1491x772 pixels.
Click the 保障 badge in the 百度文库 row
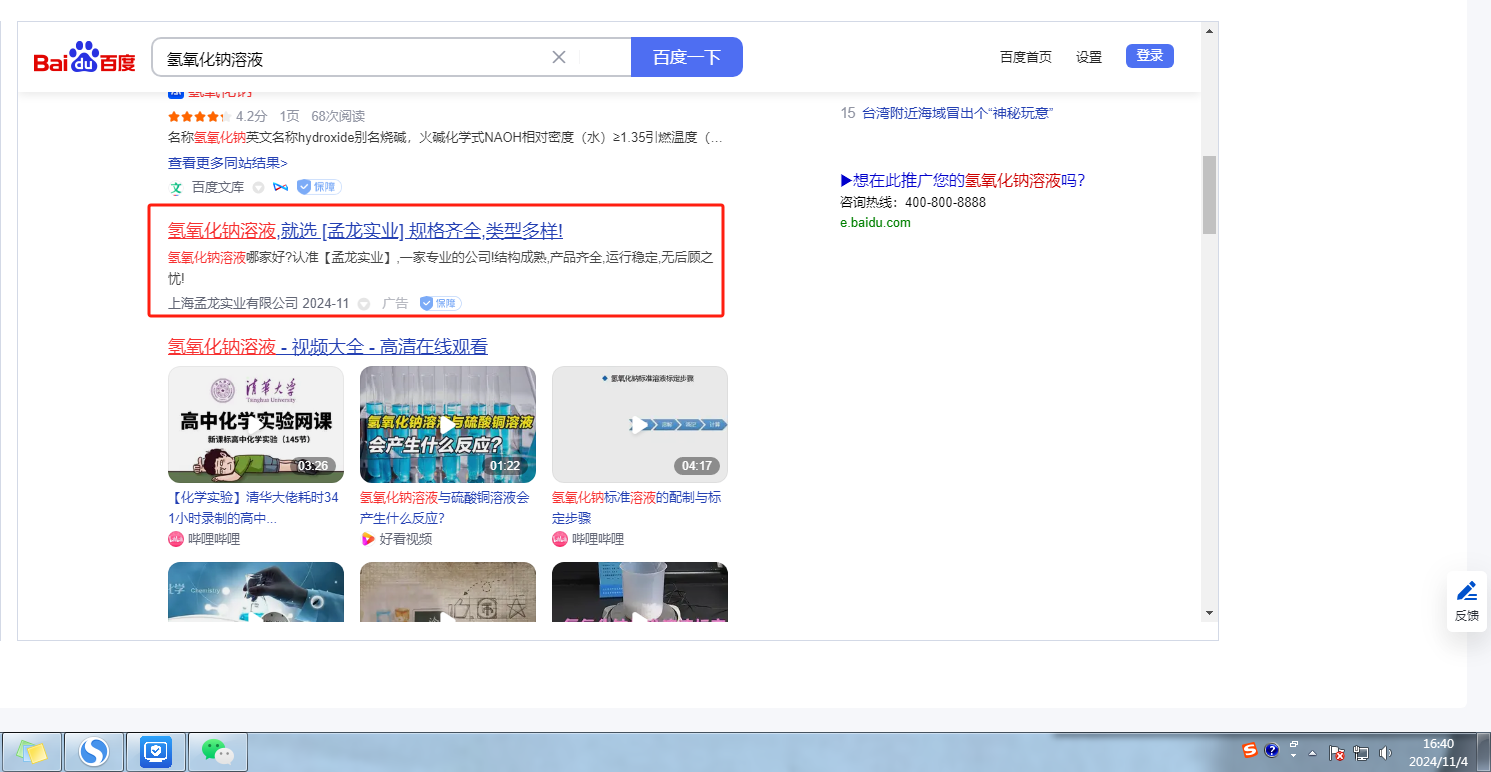click(x=320, y=187)
